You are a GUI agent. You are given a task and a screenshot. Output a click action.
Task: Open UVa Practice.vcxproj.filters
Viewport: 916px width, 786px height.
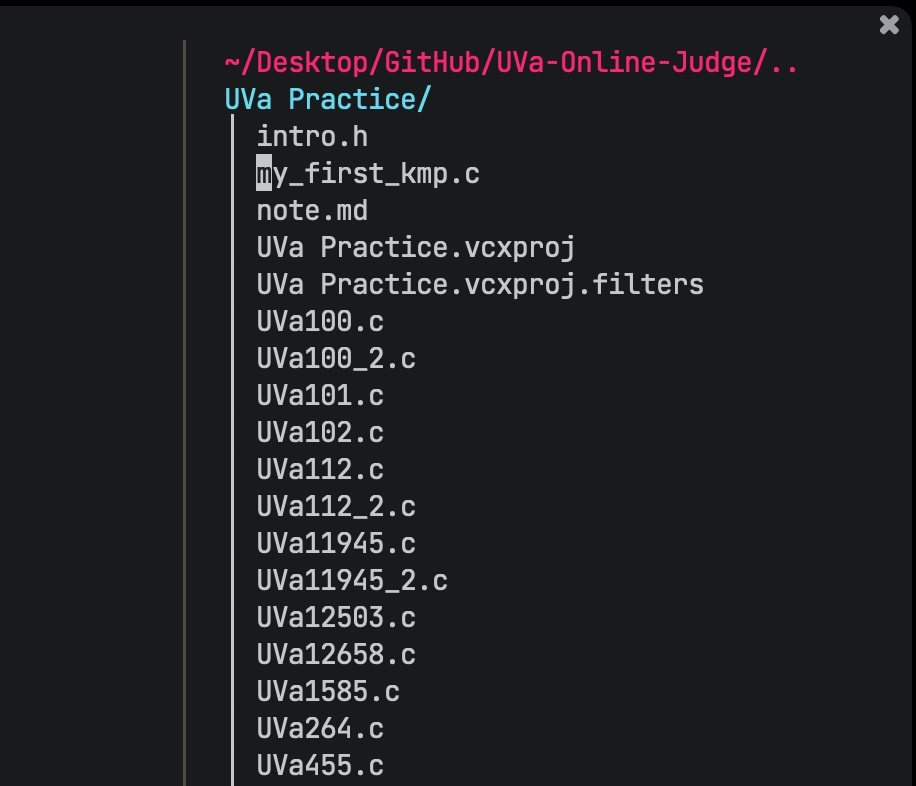click(480, 284)
